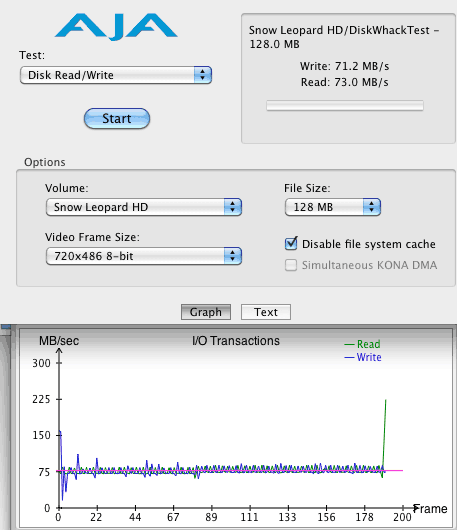Uncheck Disable file system cache
Viewport: 457px width, 530px height.
point(291,244)
